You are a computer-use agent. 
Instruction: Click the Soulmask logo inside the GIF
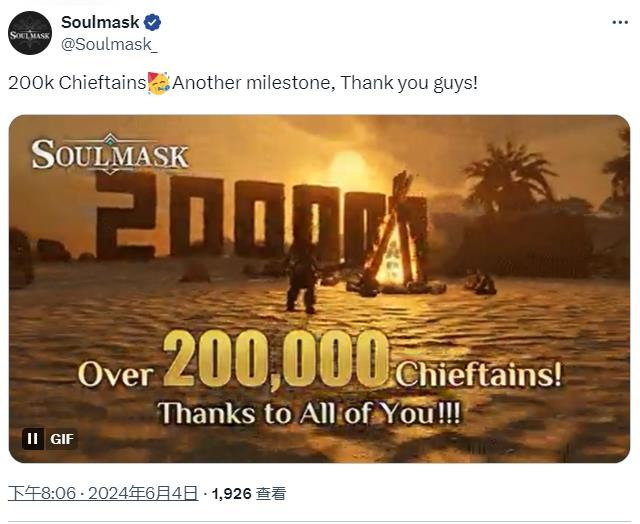[109, 155]
